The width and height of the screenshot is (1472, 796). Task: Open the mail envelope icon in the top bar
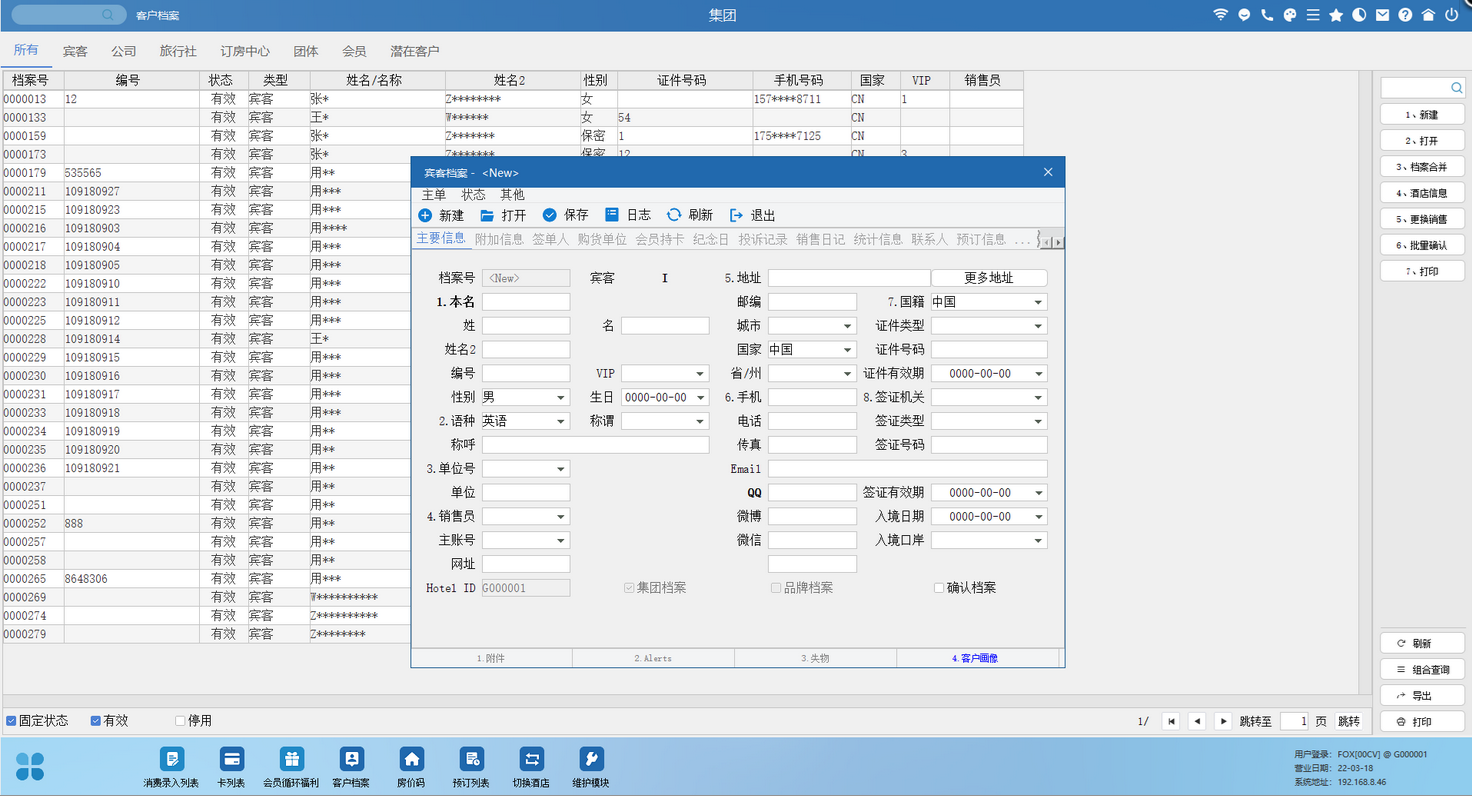(1382, 15)
